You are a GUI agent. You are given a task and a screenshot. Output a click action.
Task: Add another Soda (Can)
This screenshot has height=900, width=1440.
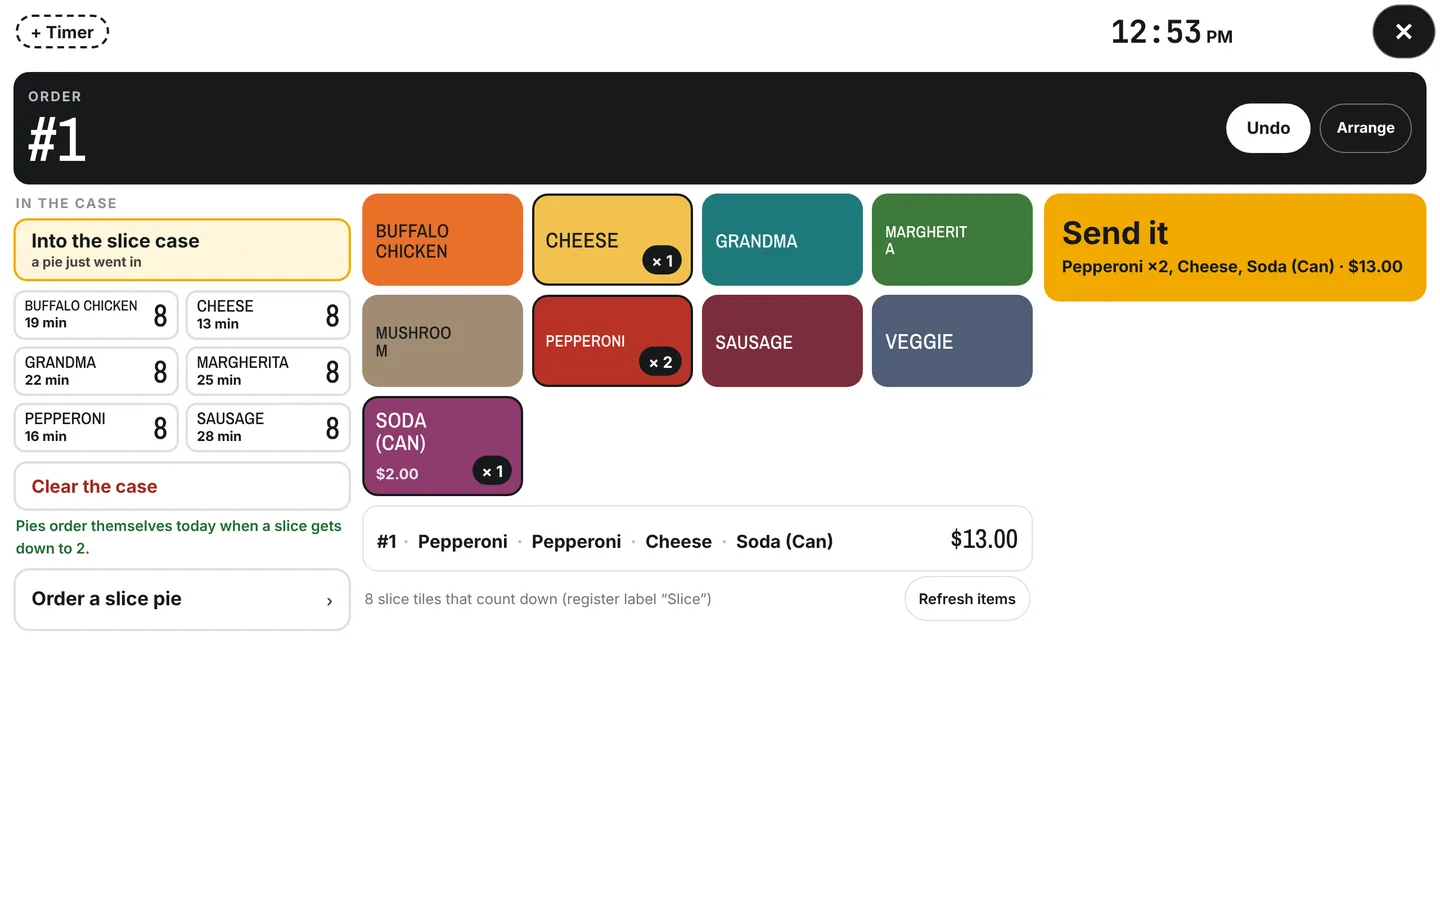pyautogui.click(x=442, y=446)
